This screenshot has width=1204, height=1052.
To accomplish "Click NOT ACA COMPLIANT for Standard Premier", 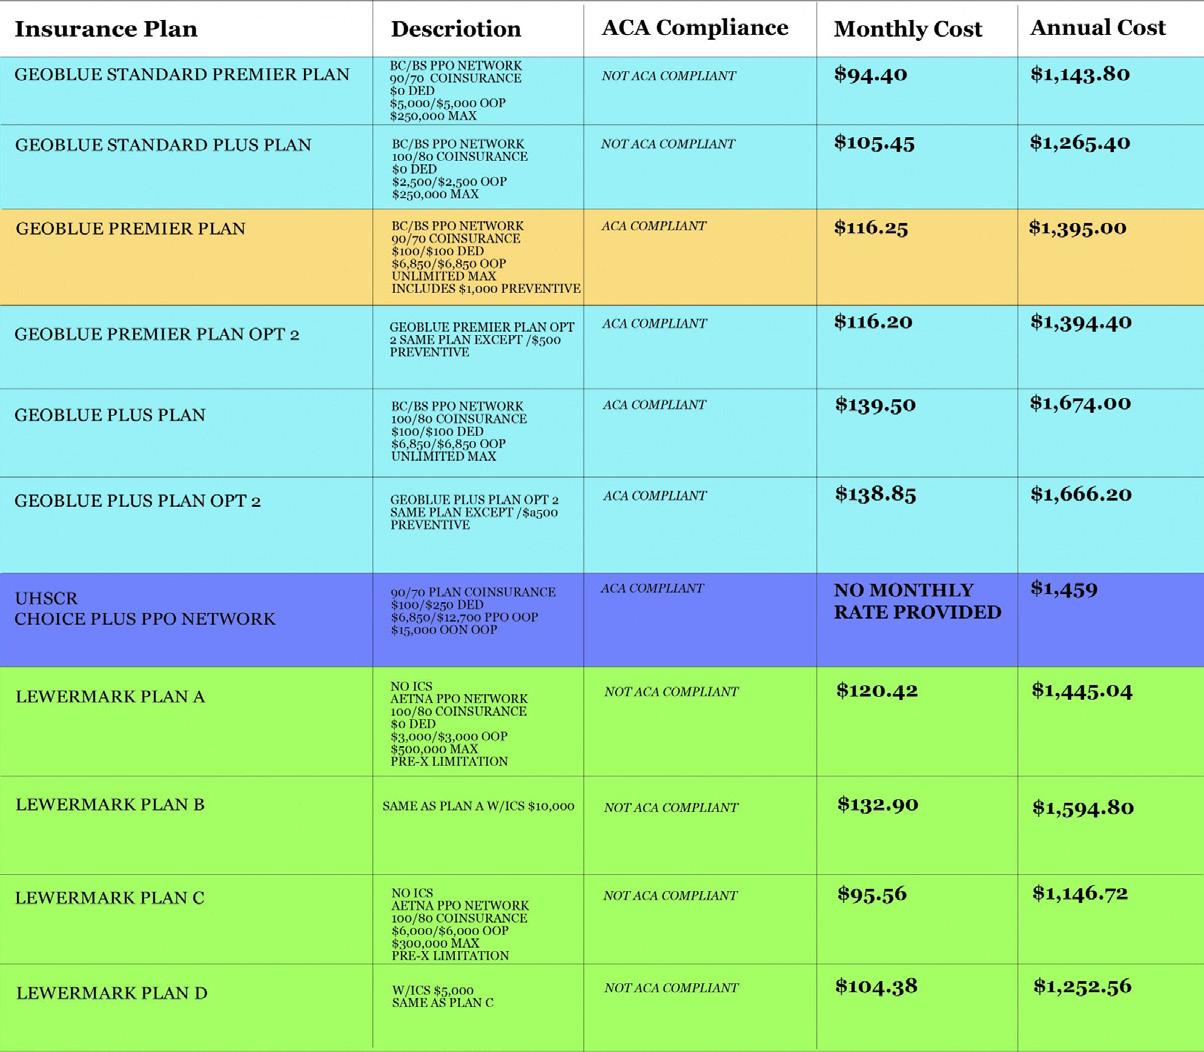I will coord(669,76).
